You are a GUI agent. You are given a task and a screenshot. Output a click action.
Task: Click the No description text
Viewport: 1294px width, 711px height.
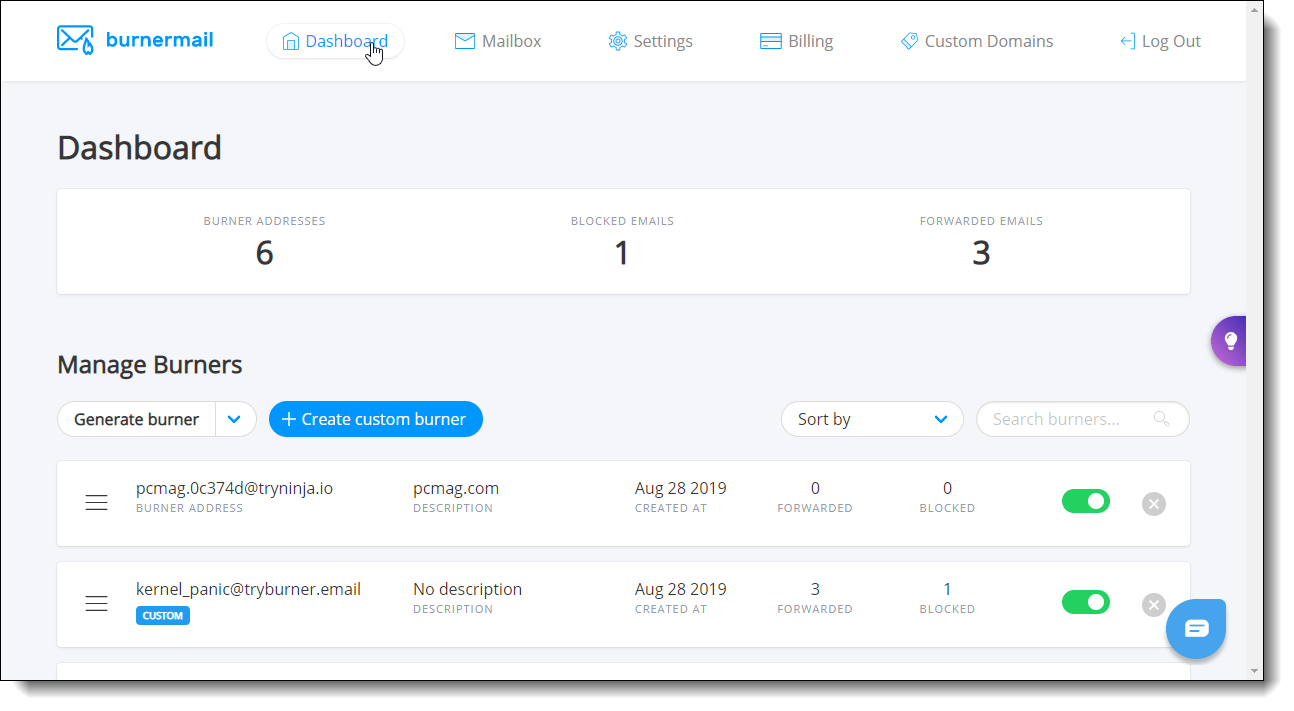point(467,589)
